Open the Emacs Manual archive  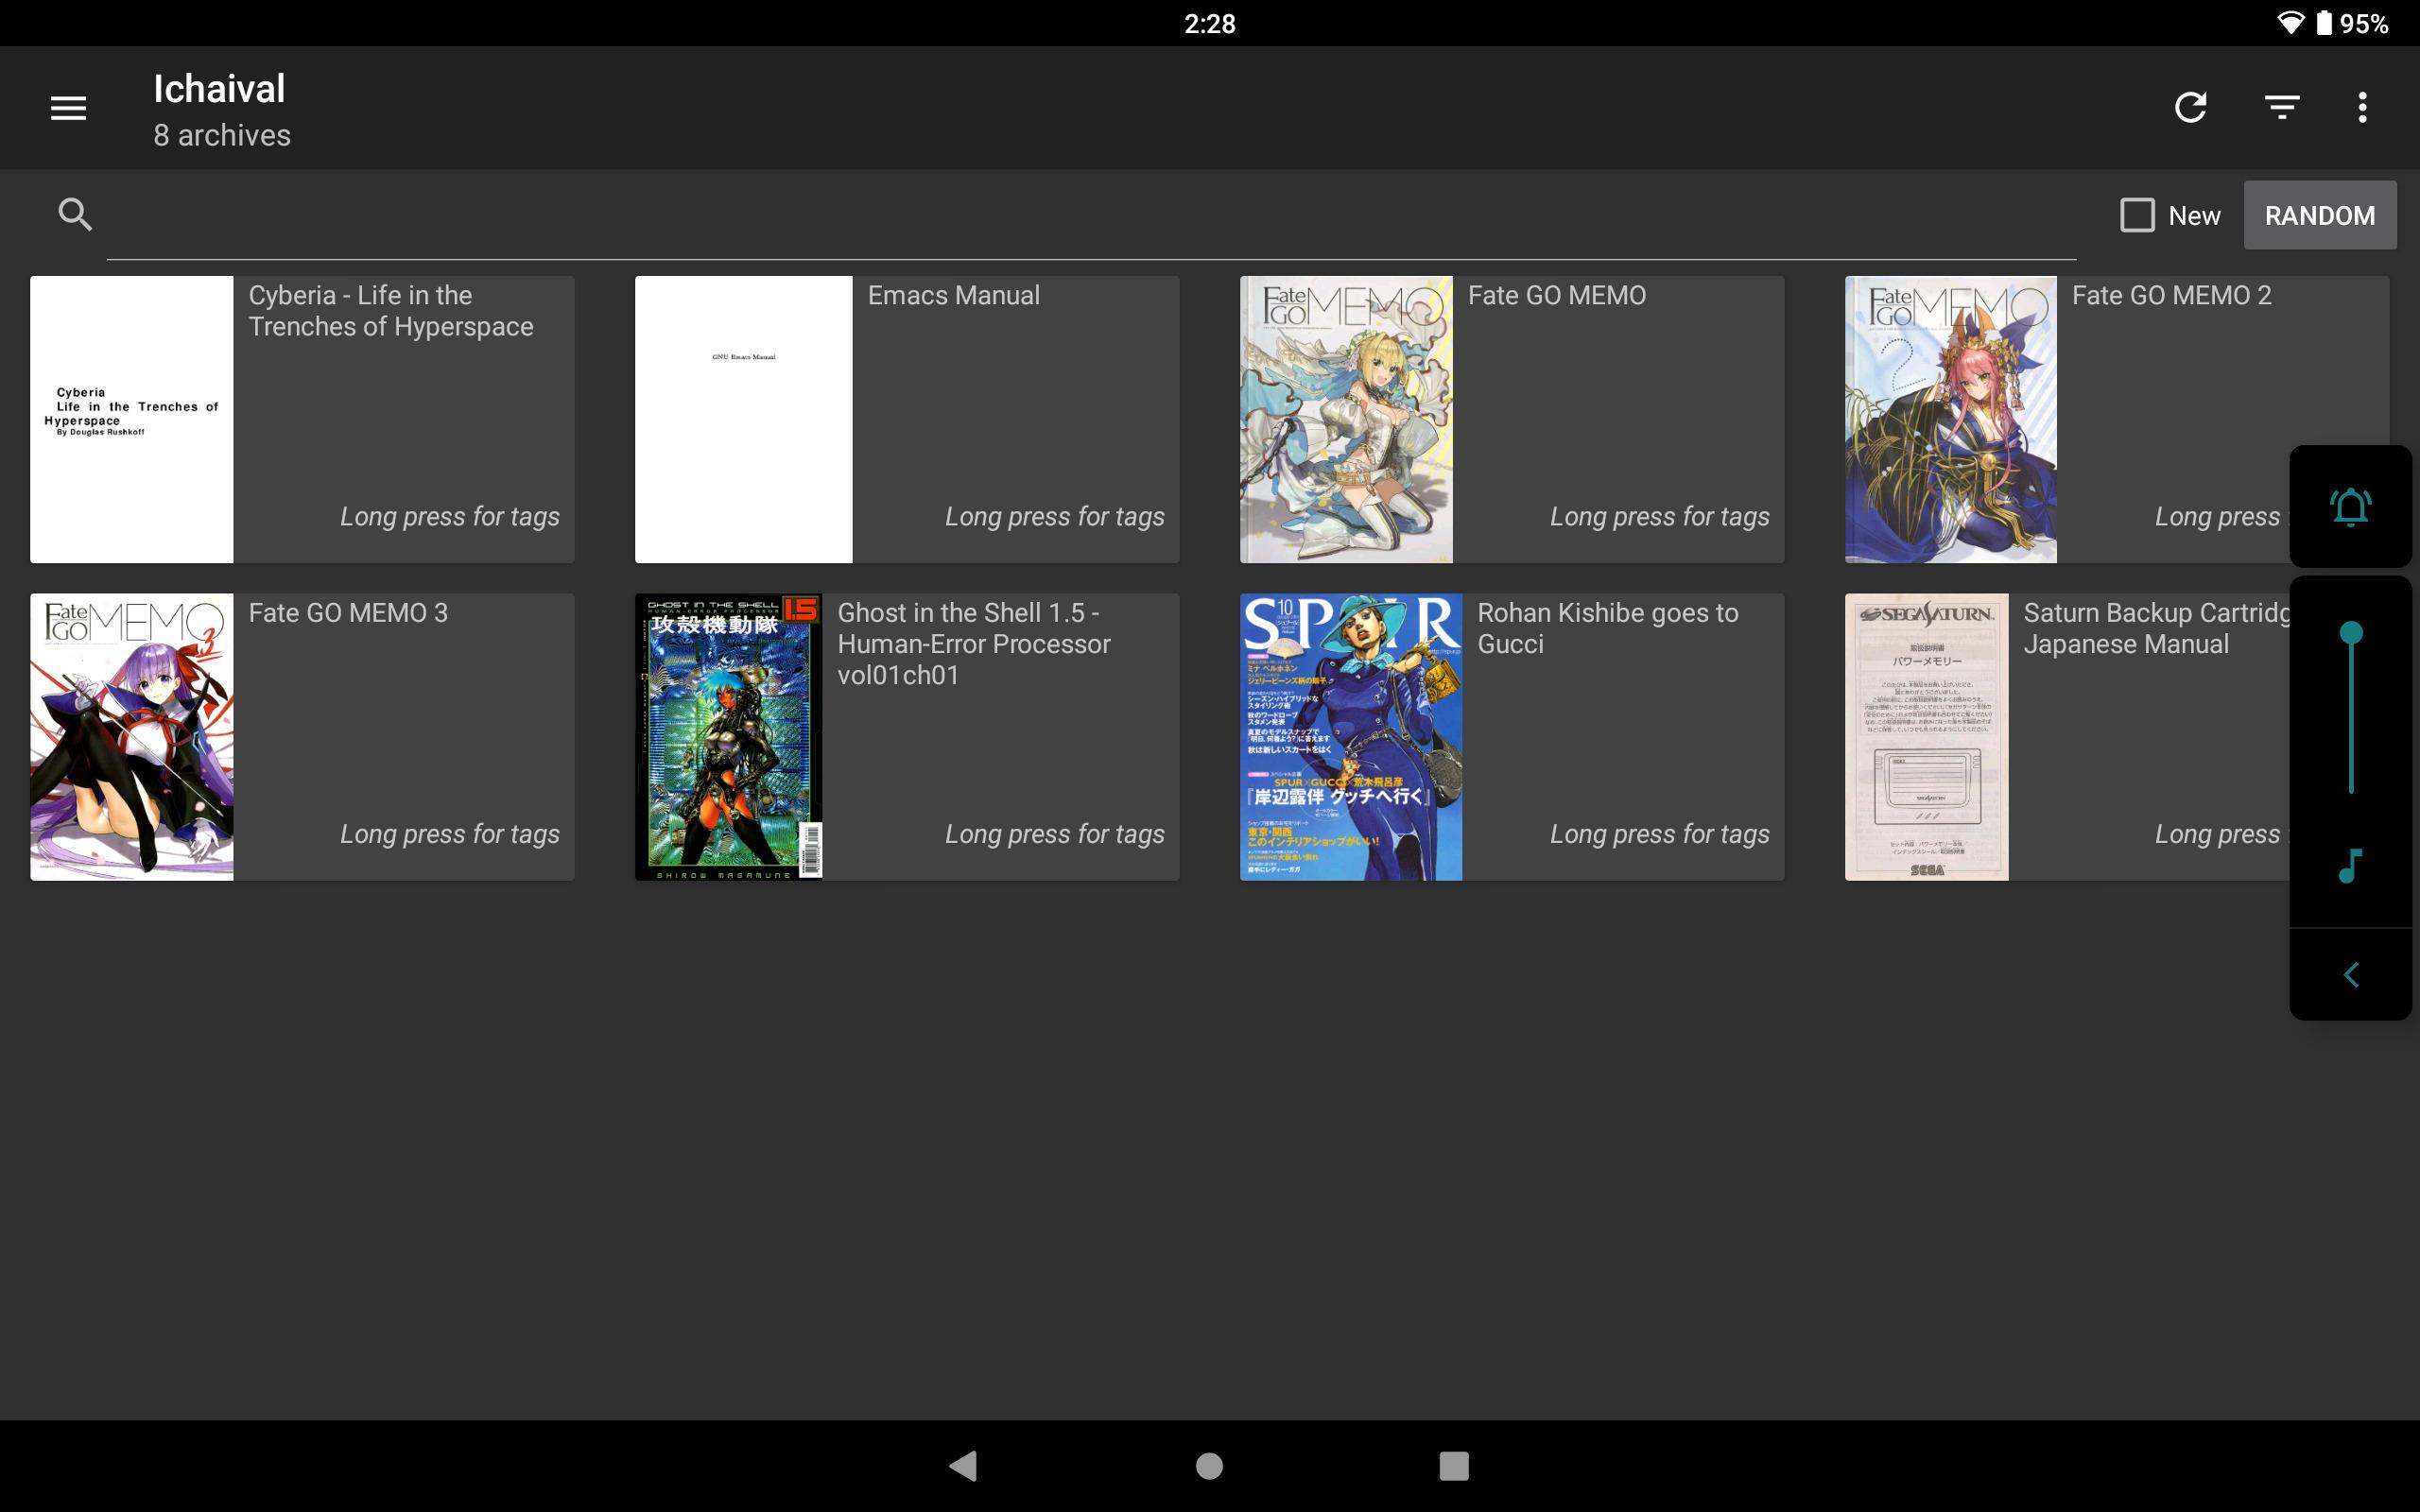click(x=905, y=419)
